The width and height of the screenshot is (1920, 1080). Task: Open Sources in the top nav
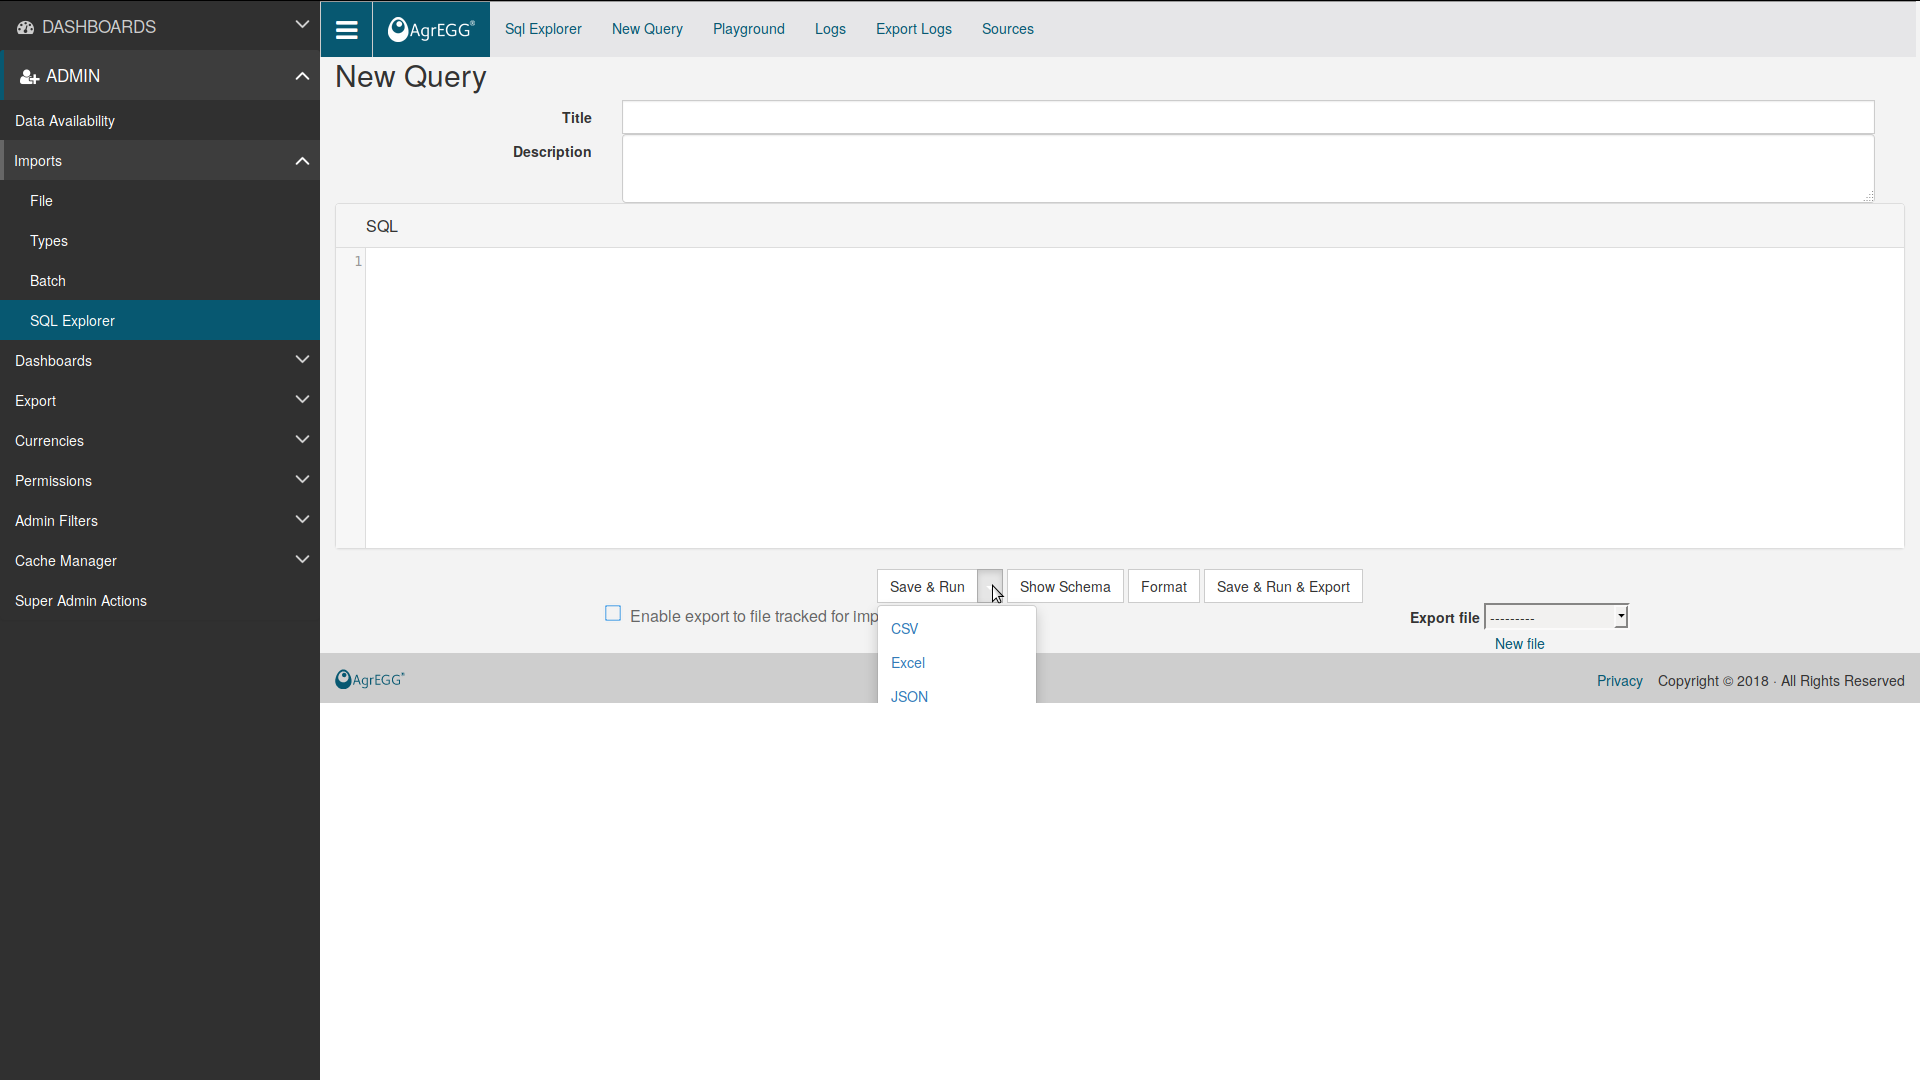click(x=1008, y=29)
